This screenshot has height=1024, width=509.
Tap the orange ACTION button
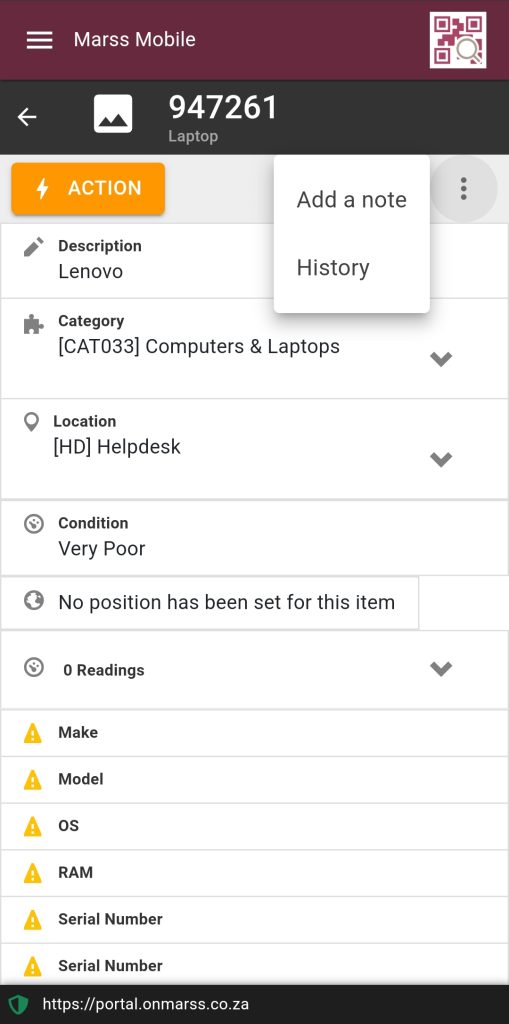[x=88, y=189]
